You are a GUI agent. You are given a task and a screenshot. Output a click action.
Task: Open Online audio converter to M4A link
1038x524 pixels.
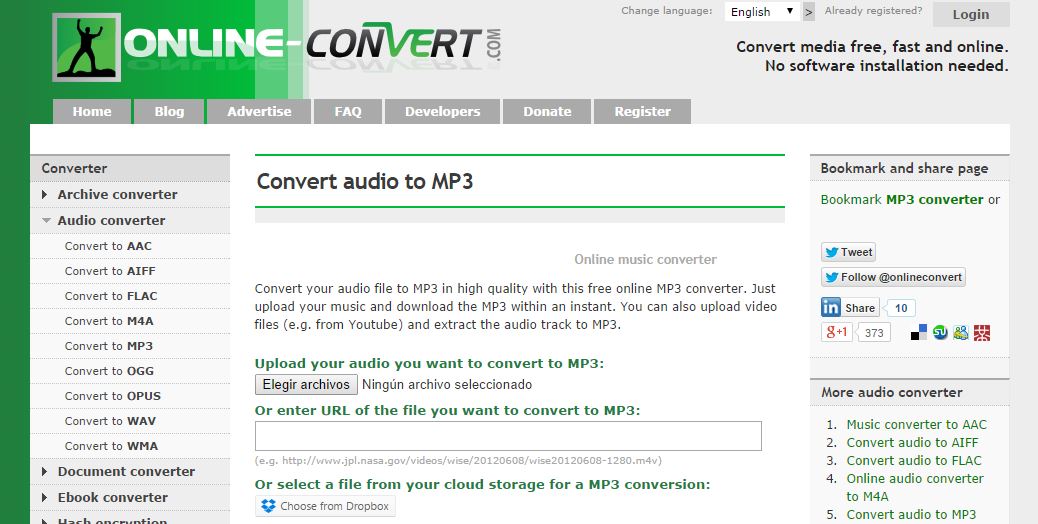(915, 487)
